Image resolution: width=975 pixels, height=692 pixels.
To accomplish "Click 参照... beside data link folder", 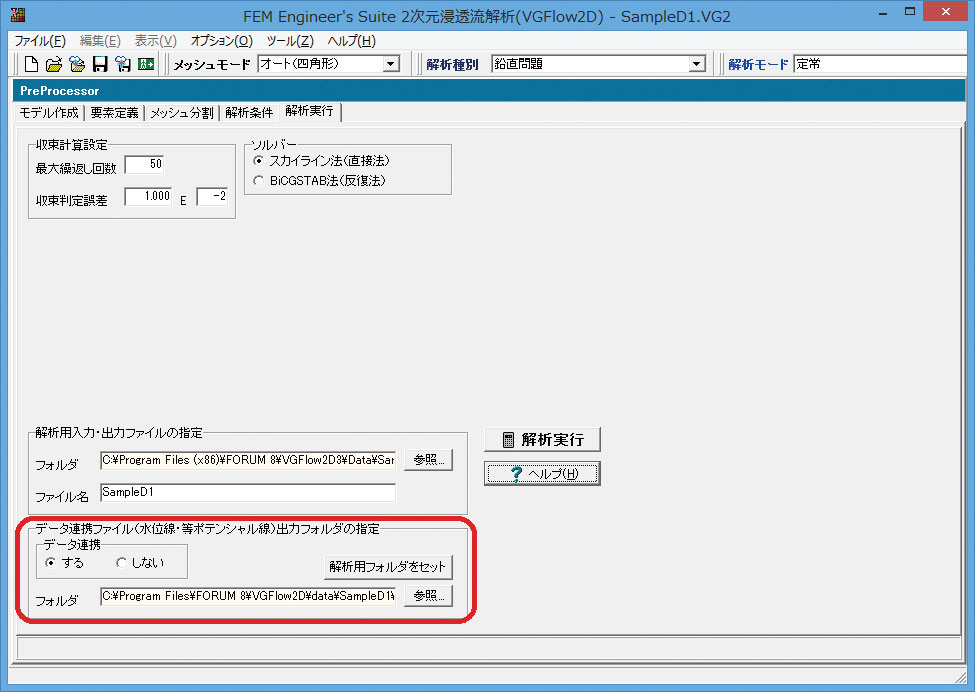I will pyautogui.click(x=428, y=596).
